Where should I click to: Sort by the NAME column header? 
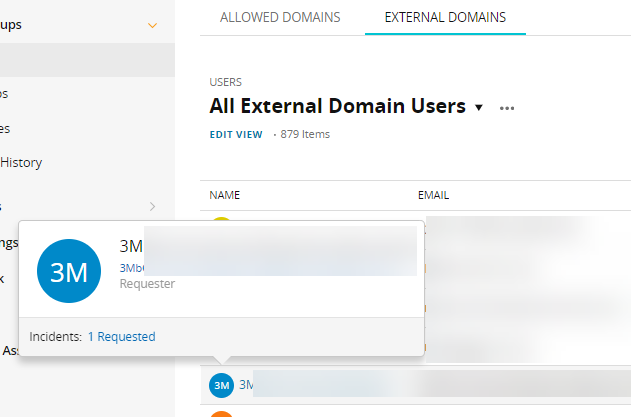(225, 195)
